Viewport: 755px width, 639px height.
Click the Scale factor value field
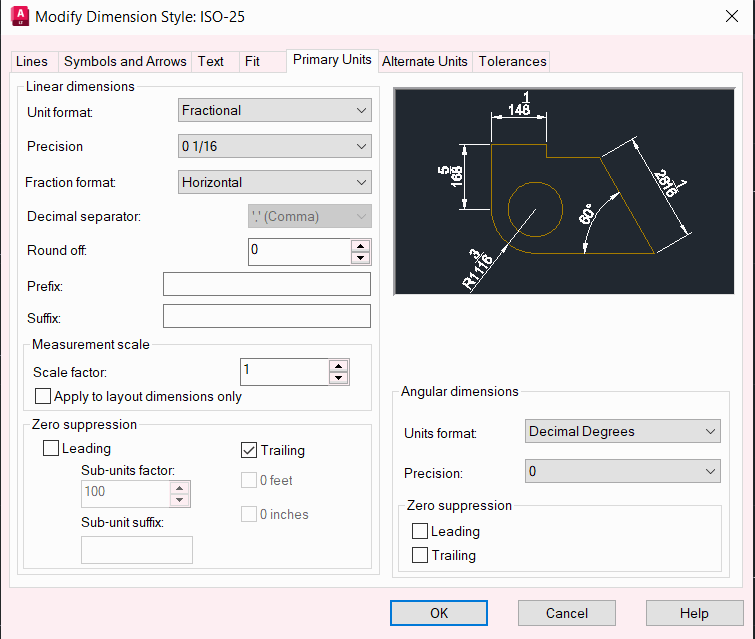tap(285, 372)
